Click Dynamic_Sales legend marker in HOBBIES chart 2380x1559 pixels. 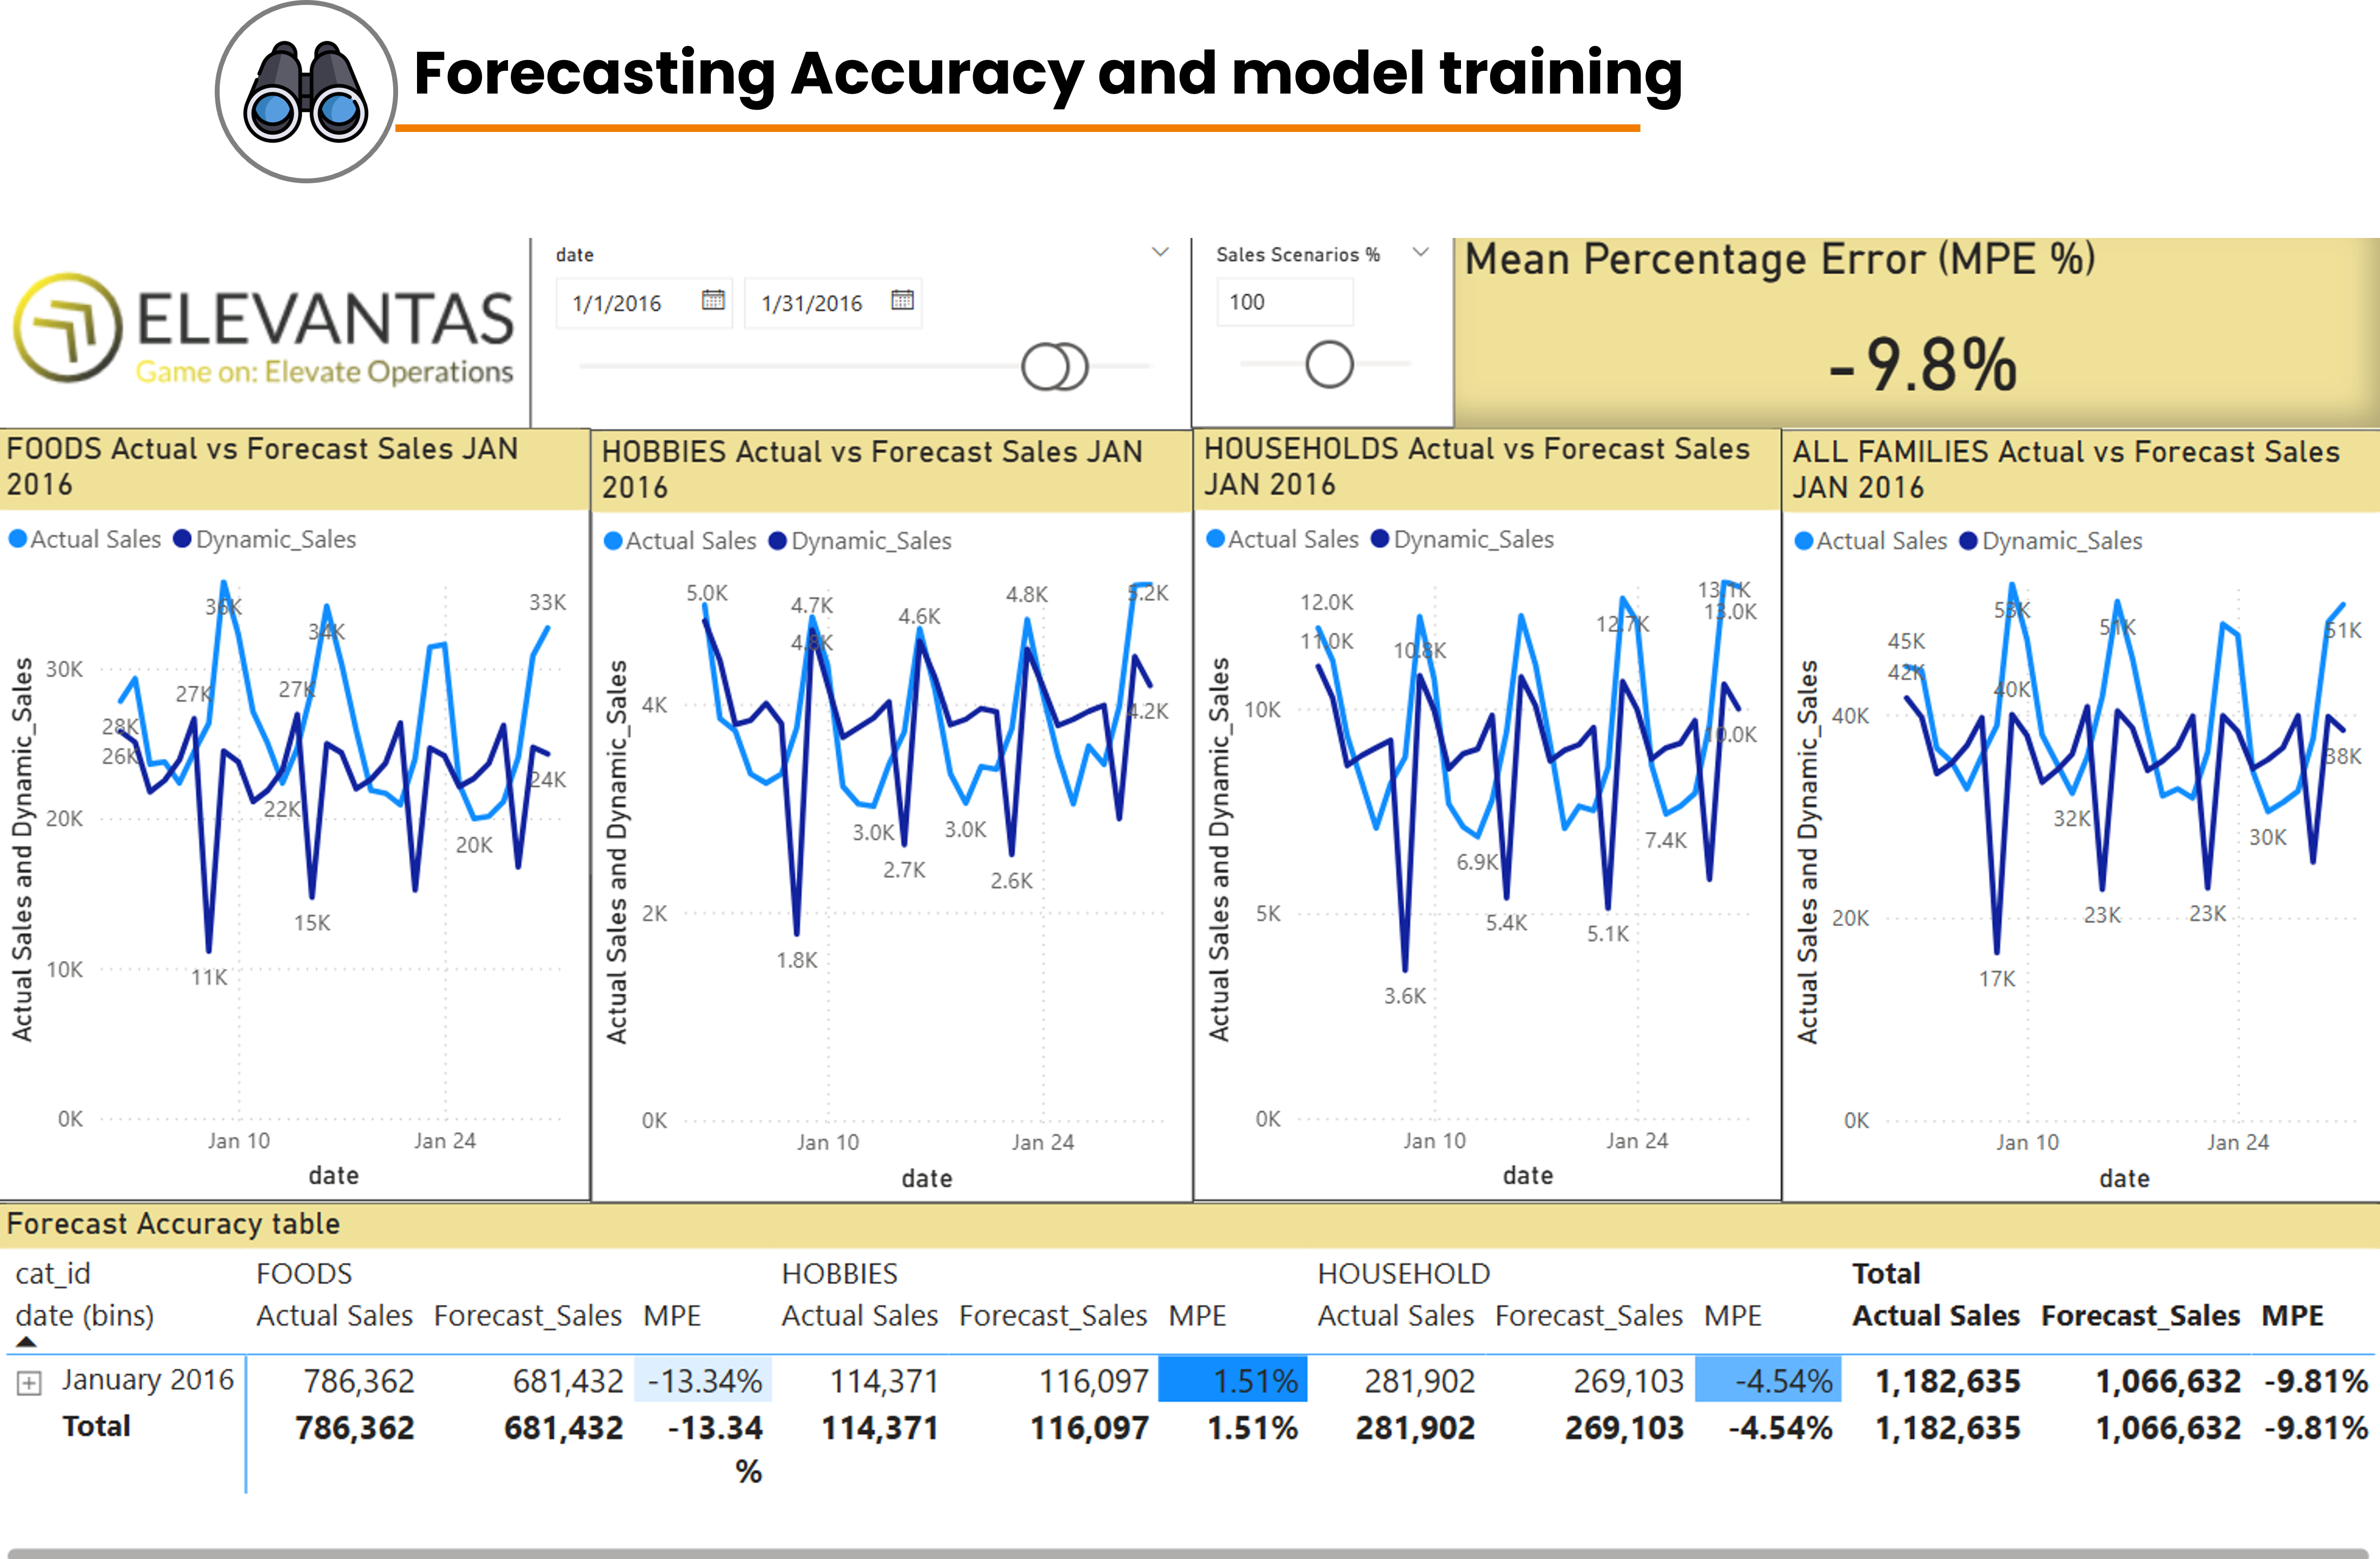[777, 541]
